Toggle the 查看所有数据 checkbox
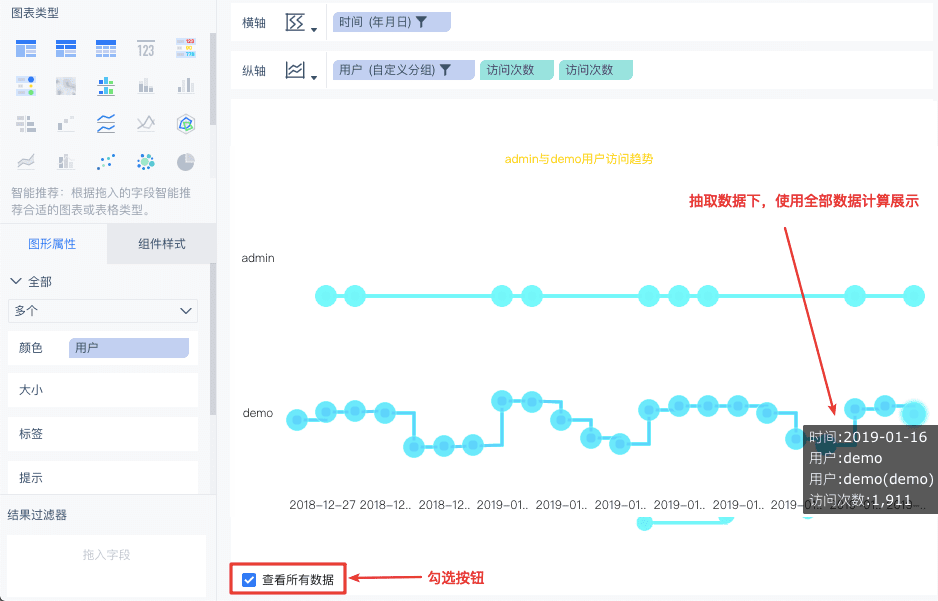This screenshot has height=601, width=938. (249, 579)
